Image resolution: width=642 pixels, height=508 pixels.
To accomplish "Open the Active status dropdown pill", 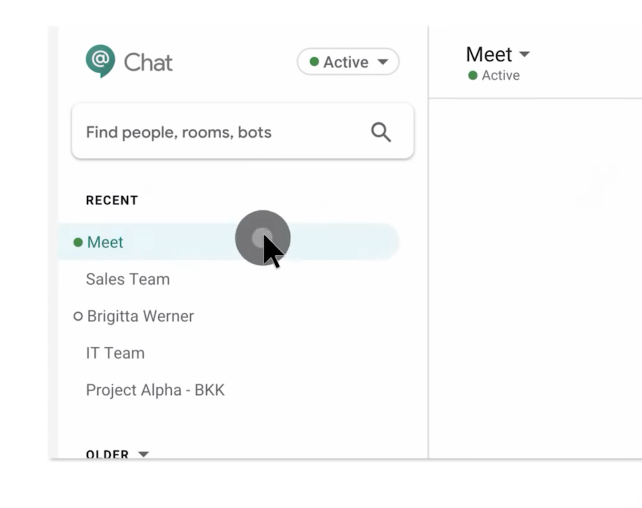I will pyautogui.click(x=348, y=62).
